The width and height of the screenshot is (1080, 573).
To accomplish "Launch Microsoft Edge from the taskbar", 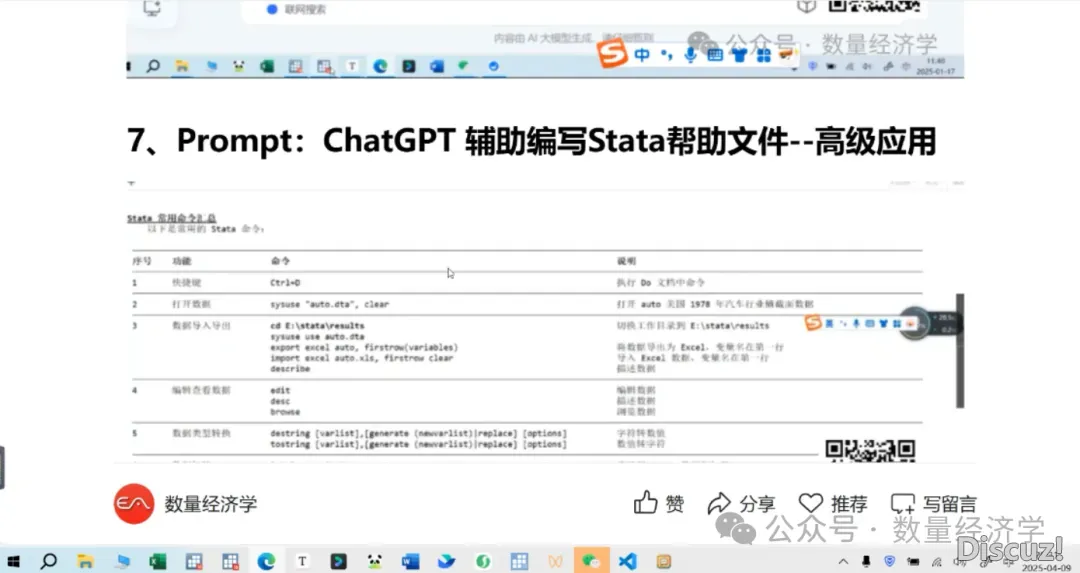I will [x=266, y=561].
